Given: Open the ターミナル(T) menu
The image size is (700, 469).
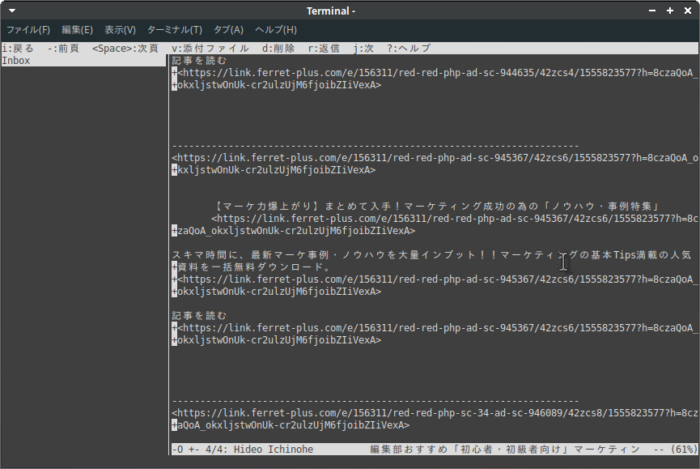Looking at the screenshot, I should pyautogui.click(x=174, y=30).
